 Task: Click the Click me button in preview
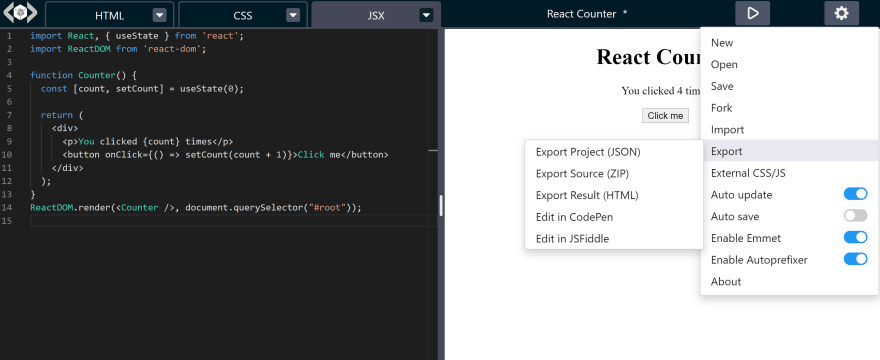coord(665,116)
